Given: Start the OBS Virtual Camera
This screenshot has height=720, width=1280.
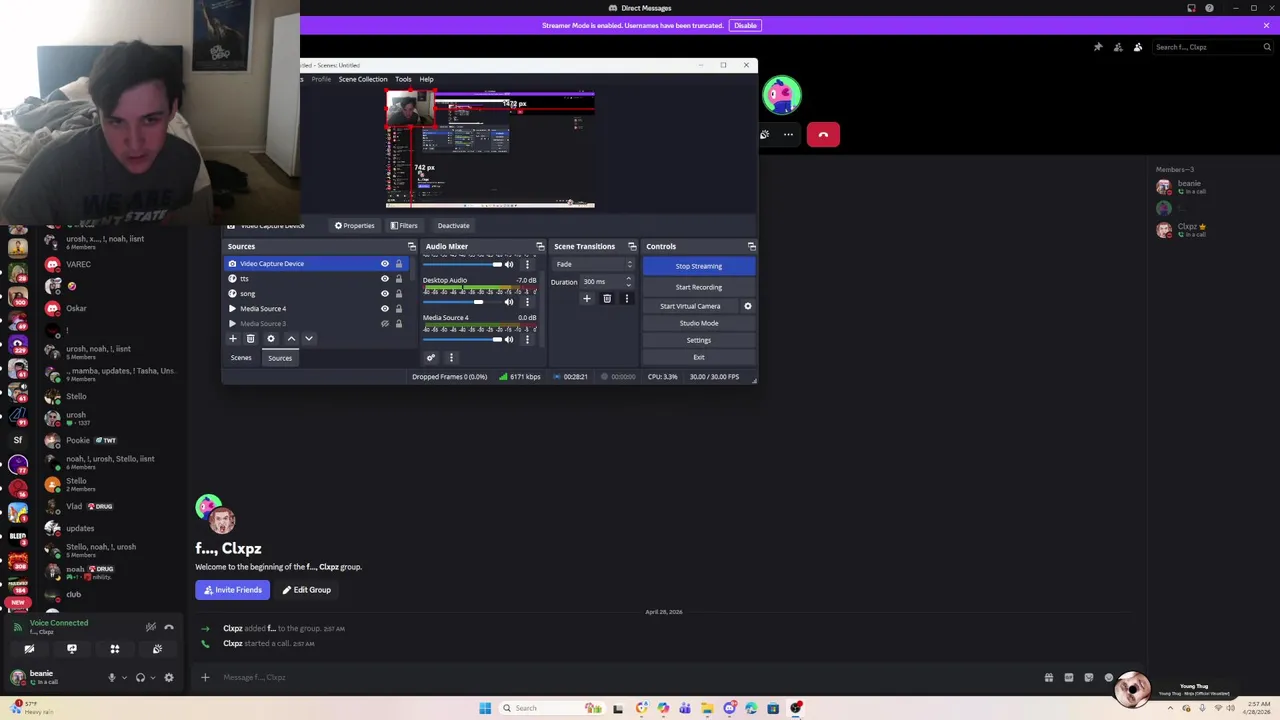Looking at the screenshot, I should (x=690, y=306).
